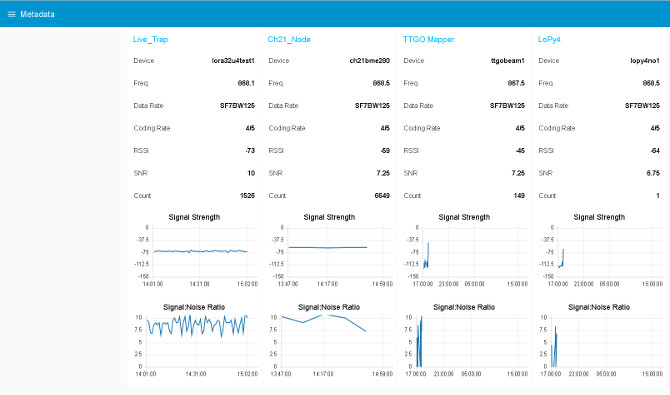Click LoPy4 RSSI value -64
The width and height of the screenshot is (670, 395).
(x=655, y=150)
